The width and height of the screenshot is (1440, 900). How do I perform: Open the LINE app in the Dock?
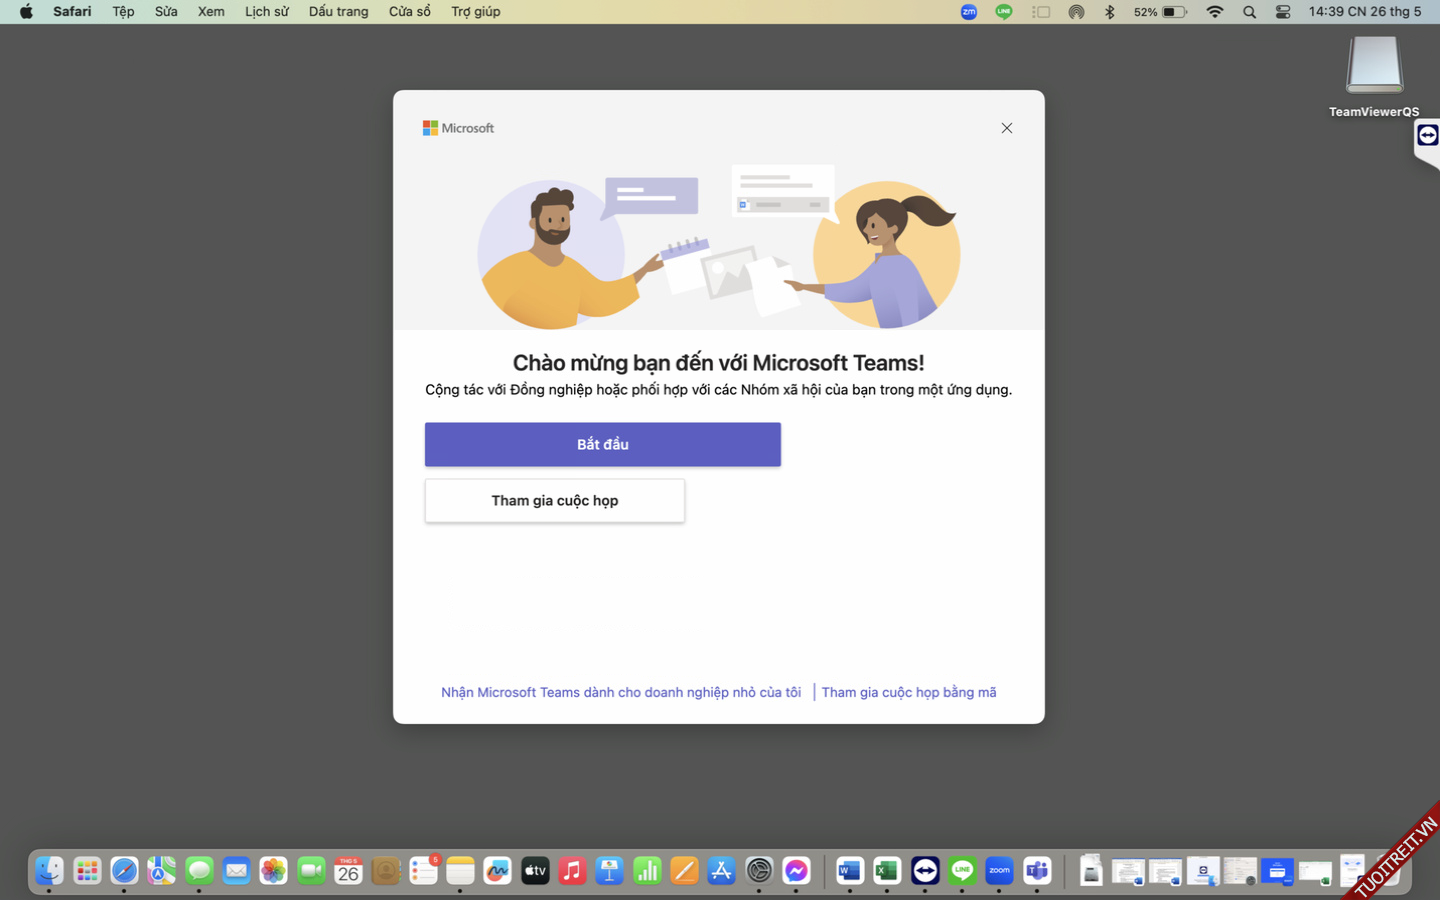click(x=962, y=871)
